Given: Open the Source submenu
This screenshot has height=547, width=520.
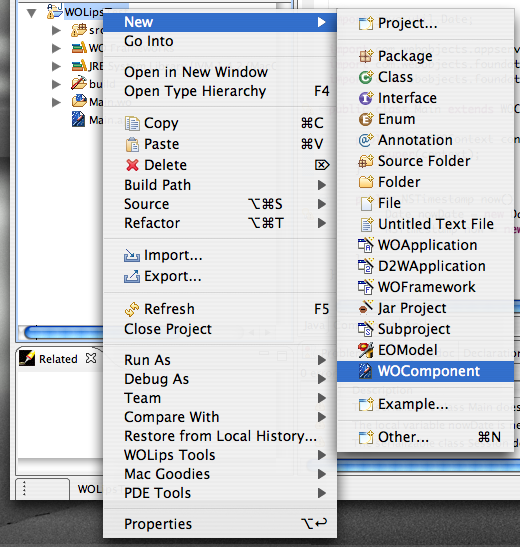Looking at the screenshot, I should 220,204.
